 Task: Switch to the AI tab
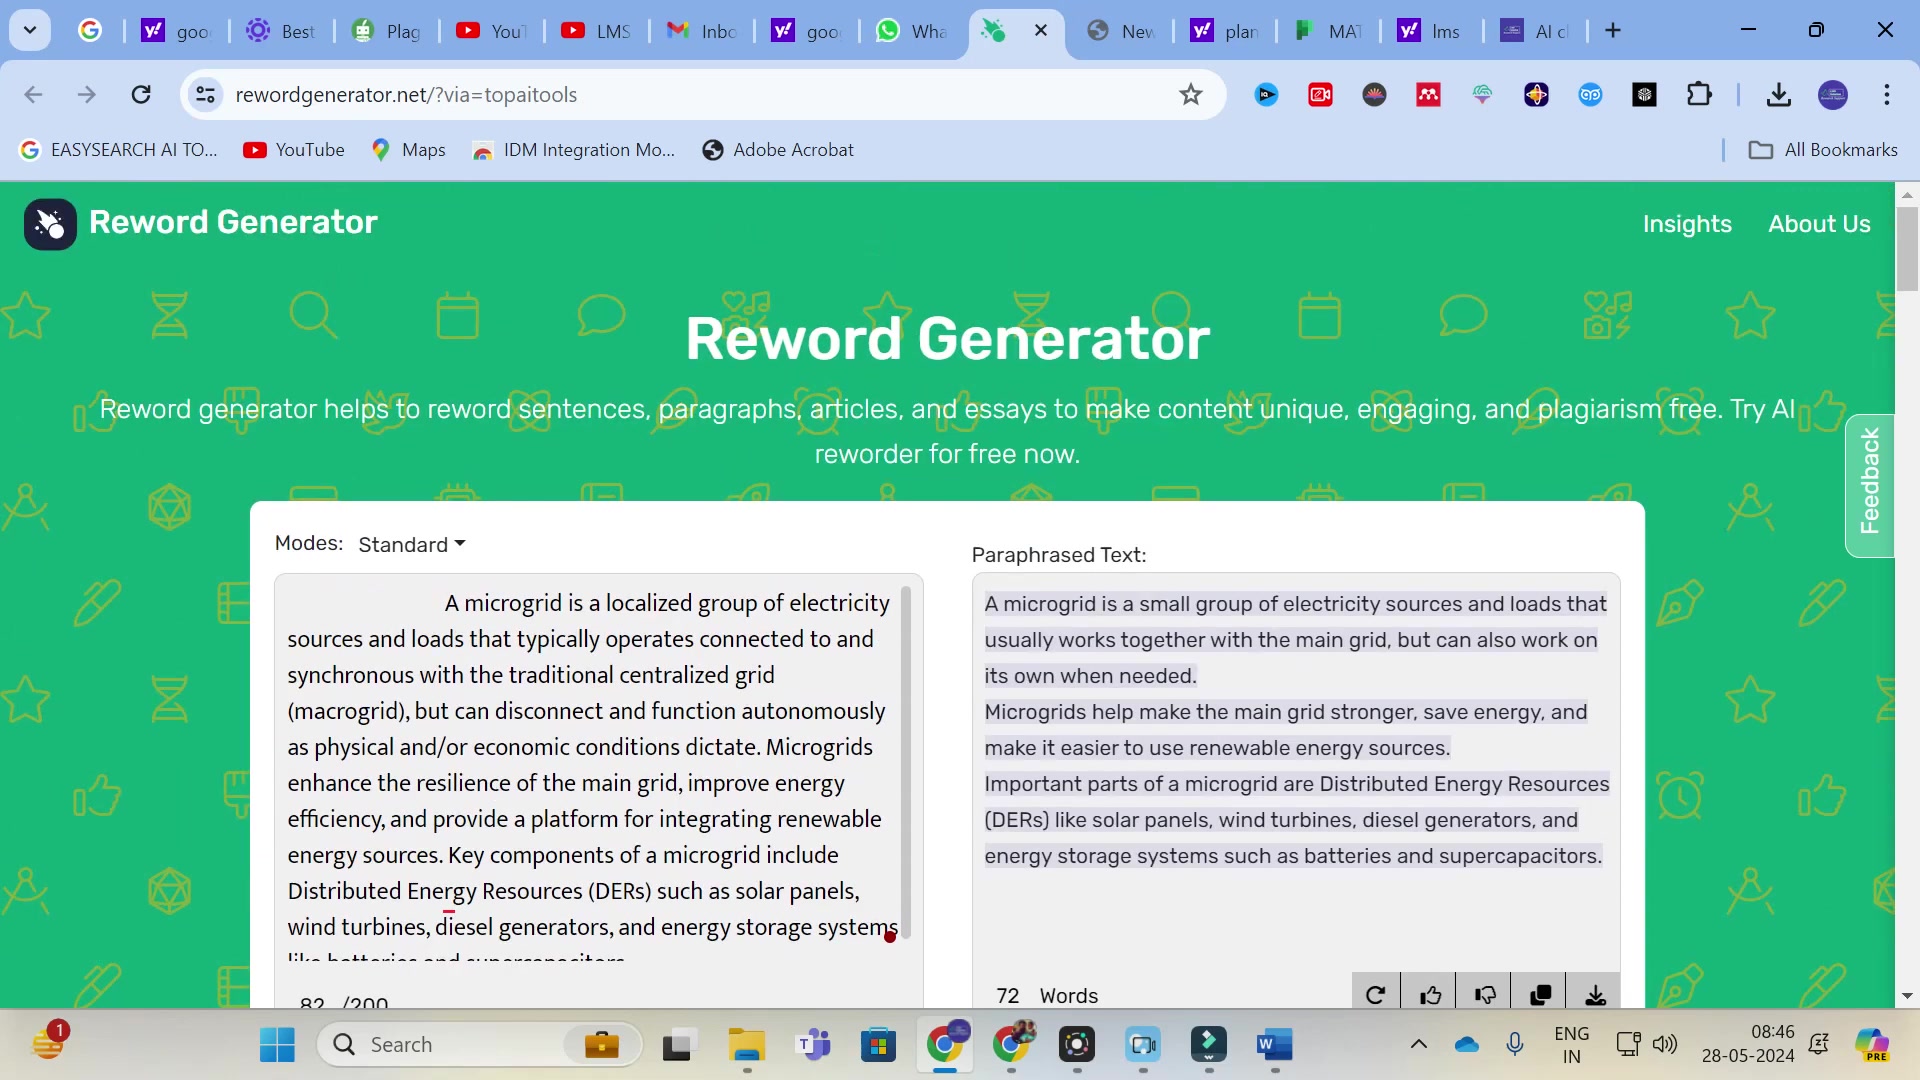click(x=1536, y=31)
